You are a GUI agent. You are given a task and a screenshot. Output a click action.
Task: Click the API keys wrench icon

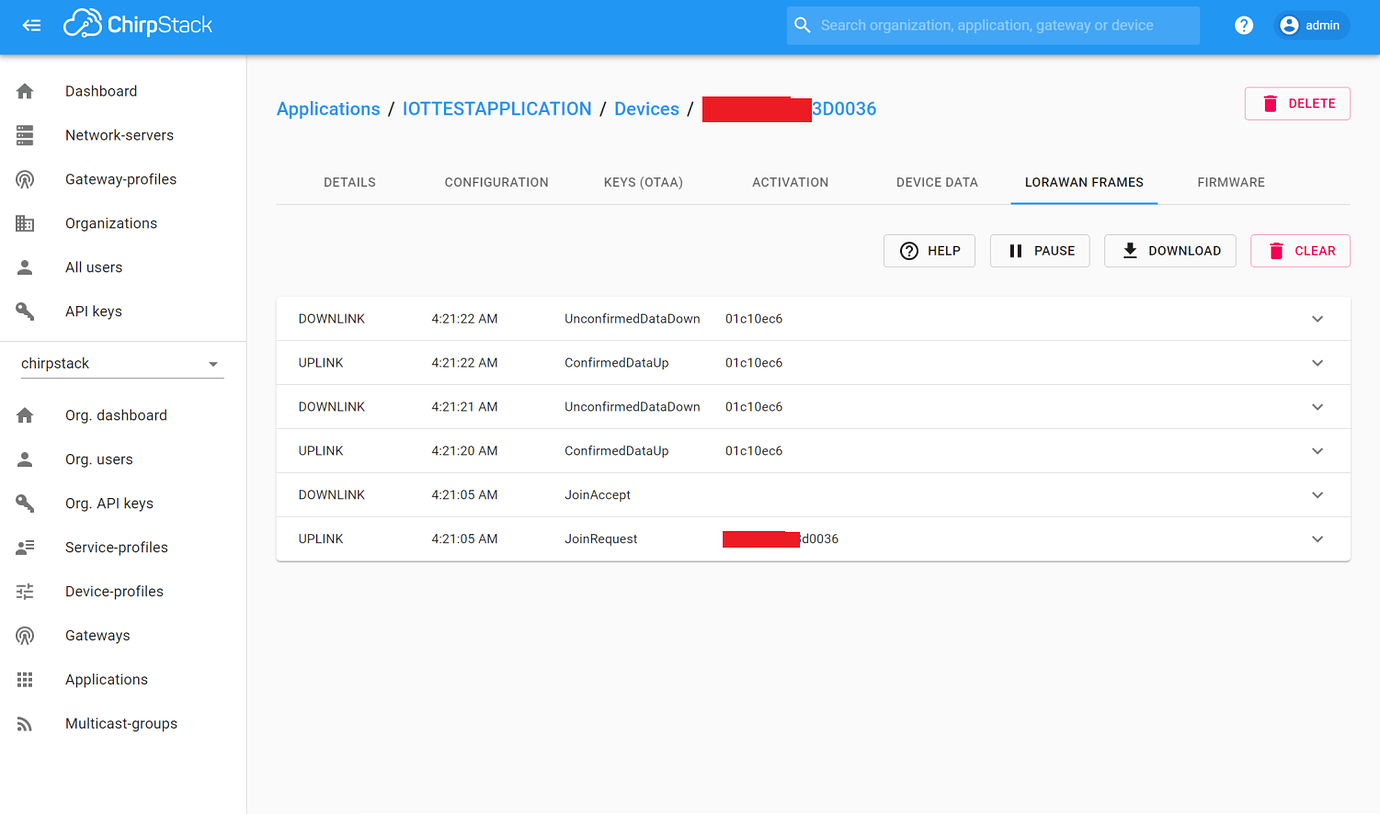pos(25,311)
